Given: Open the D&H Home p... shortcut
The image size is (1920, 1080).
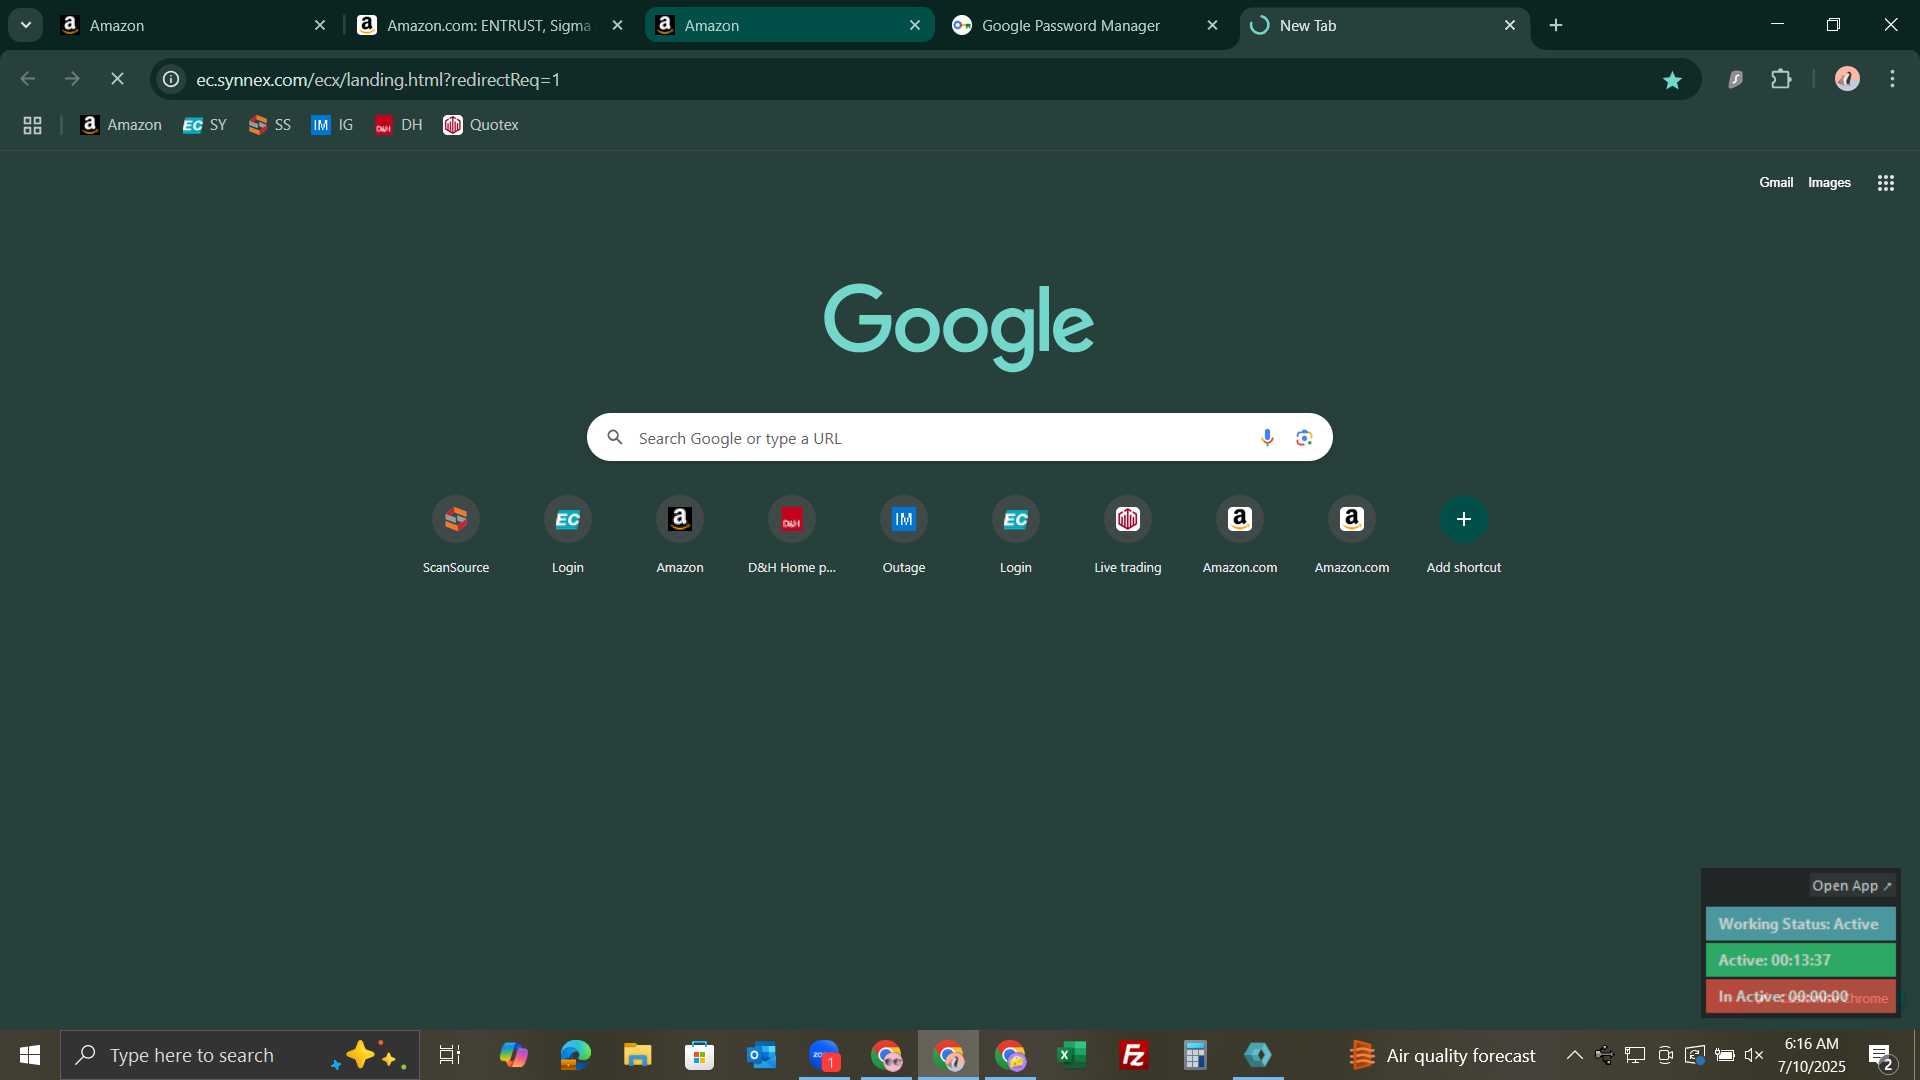Looking at the screenshot, I should (792, 537).
